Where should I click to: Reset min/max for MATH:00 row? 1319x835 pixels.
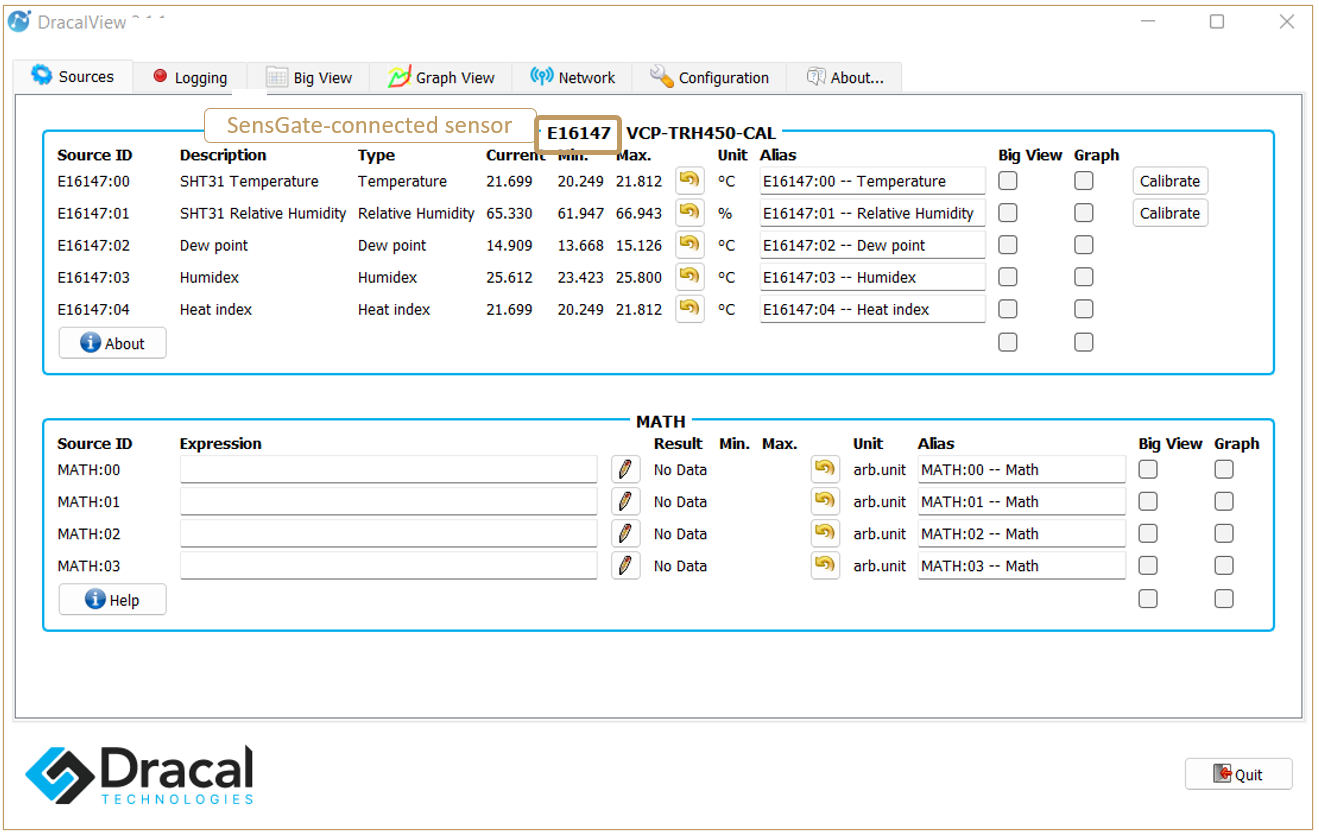[825, 470]
